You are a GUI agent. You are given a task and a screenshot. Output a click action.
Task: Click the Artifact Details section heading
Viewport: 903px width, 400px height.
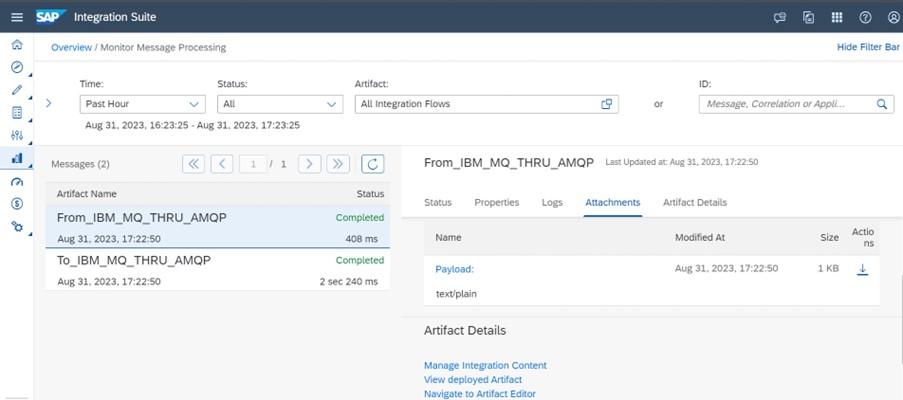click(x=465, y=331)
